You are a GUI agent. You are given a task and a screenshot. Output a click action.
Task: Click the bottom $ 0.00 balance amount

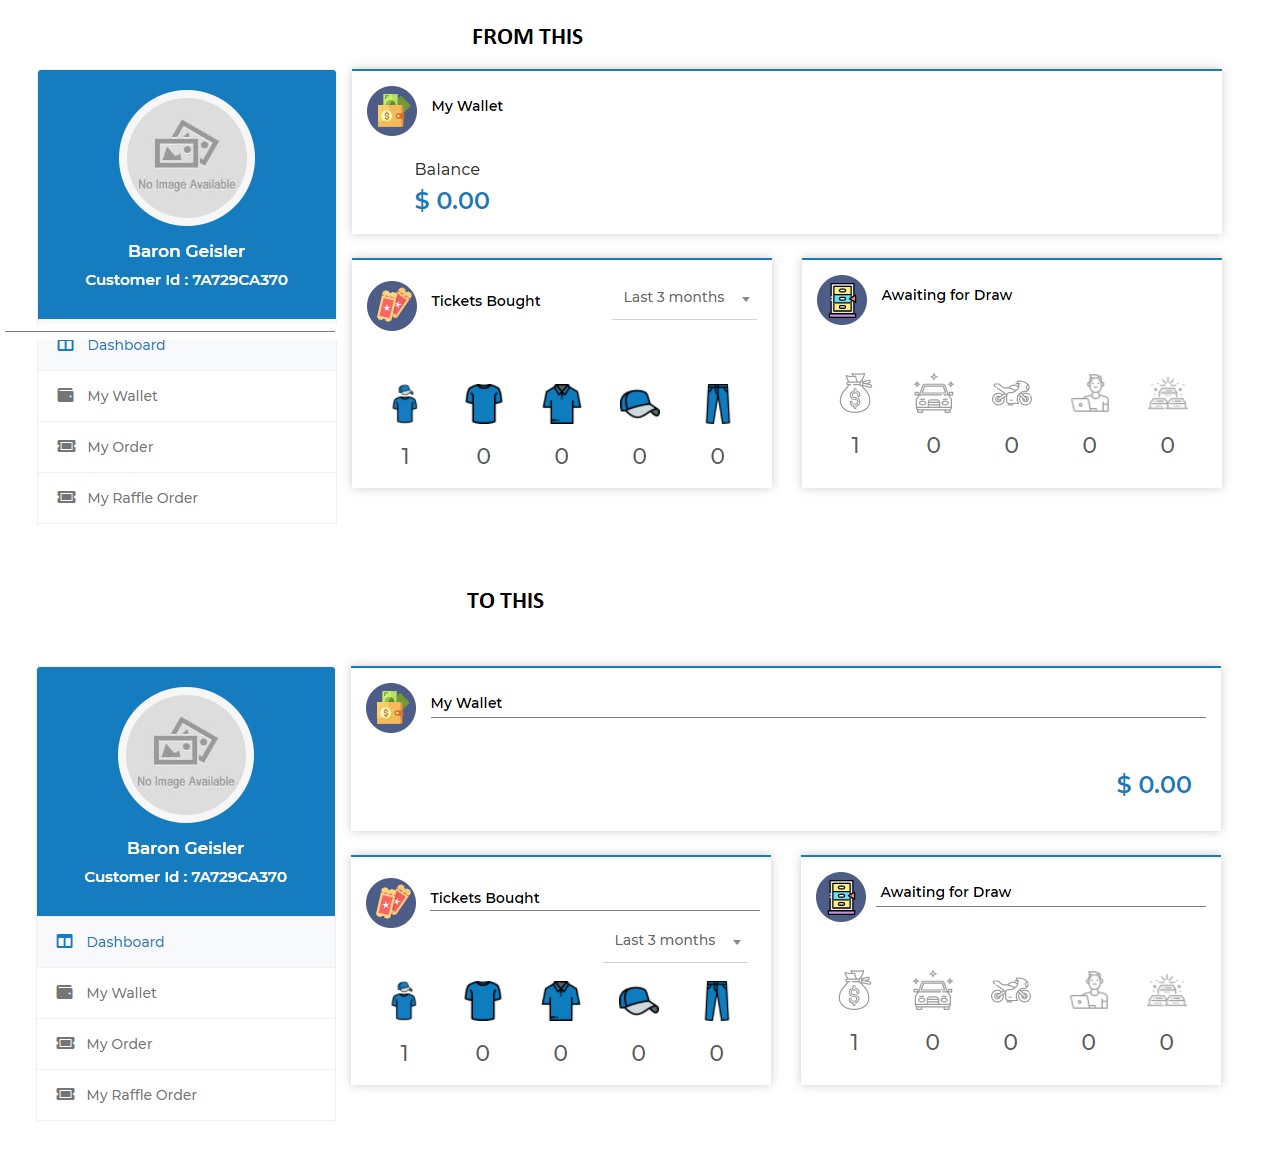[1154, 785]
